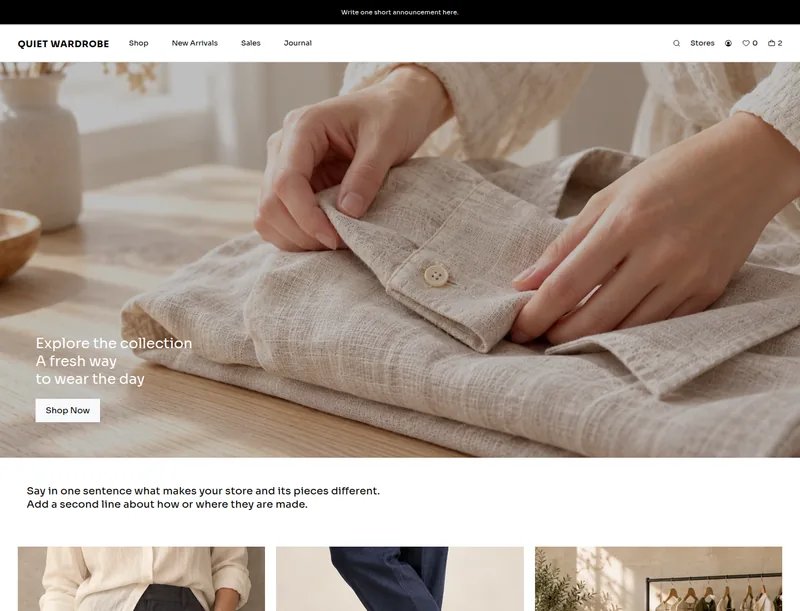Open the New Arrivals menu item
Viewport: 800px width, 611px height.
[x=194, y=43]
